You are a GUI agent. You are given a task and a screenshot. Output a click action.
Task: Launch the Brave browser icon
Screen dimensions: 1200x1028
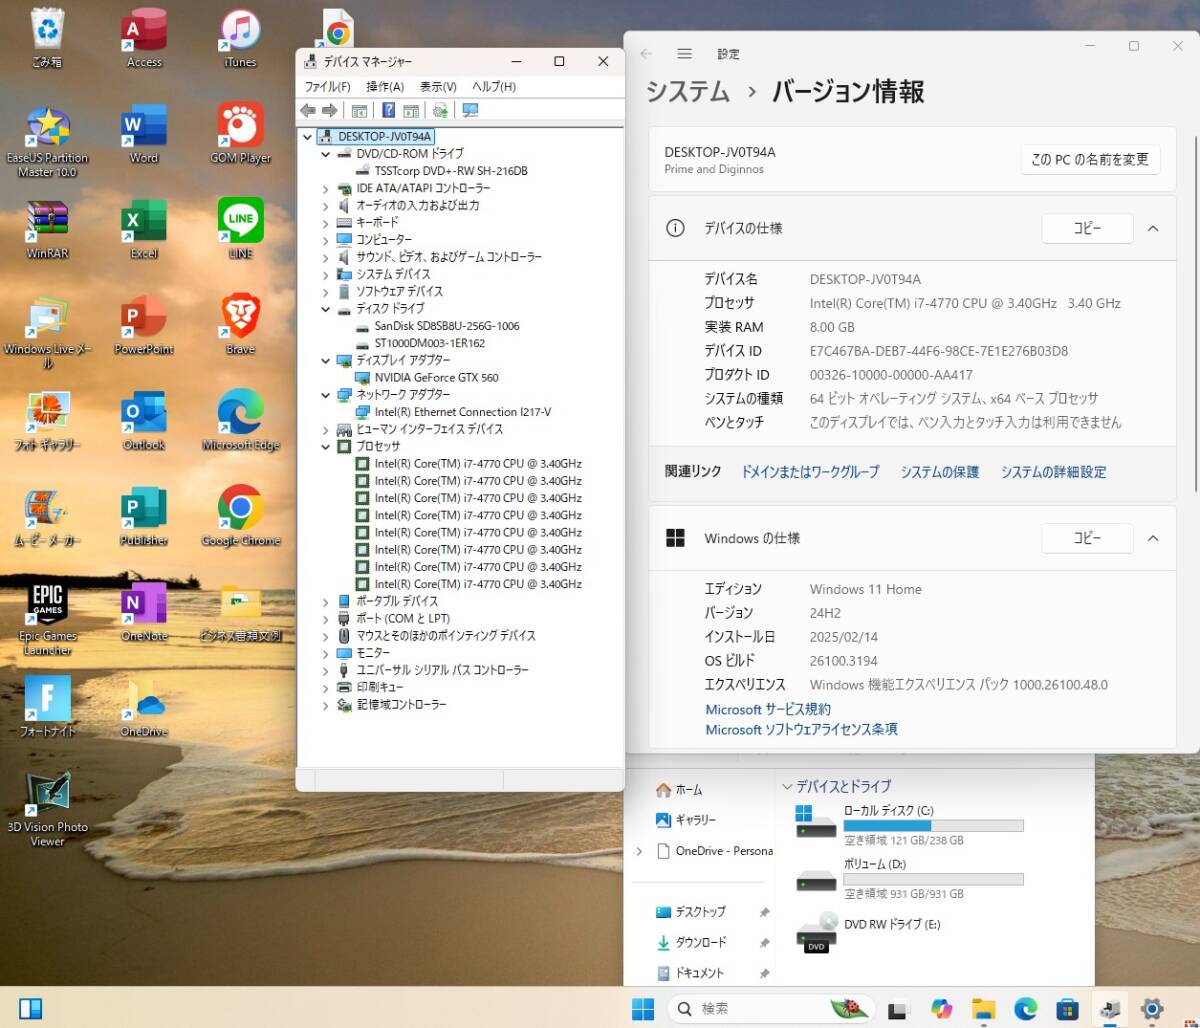[240, 326]
